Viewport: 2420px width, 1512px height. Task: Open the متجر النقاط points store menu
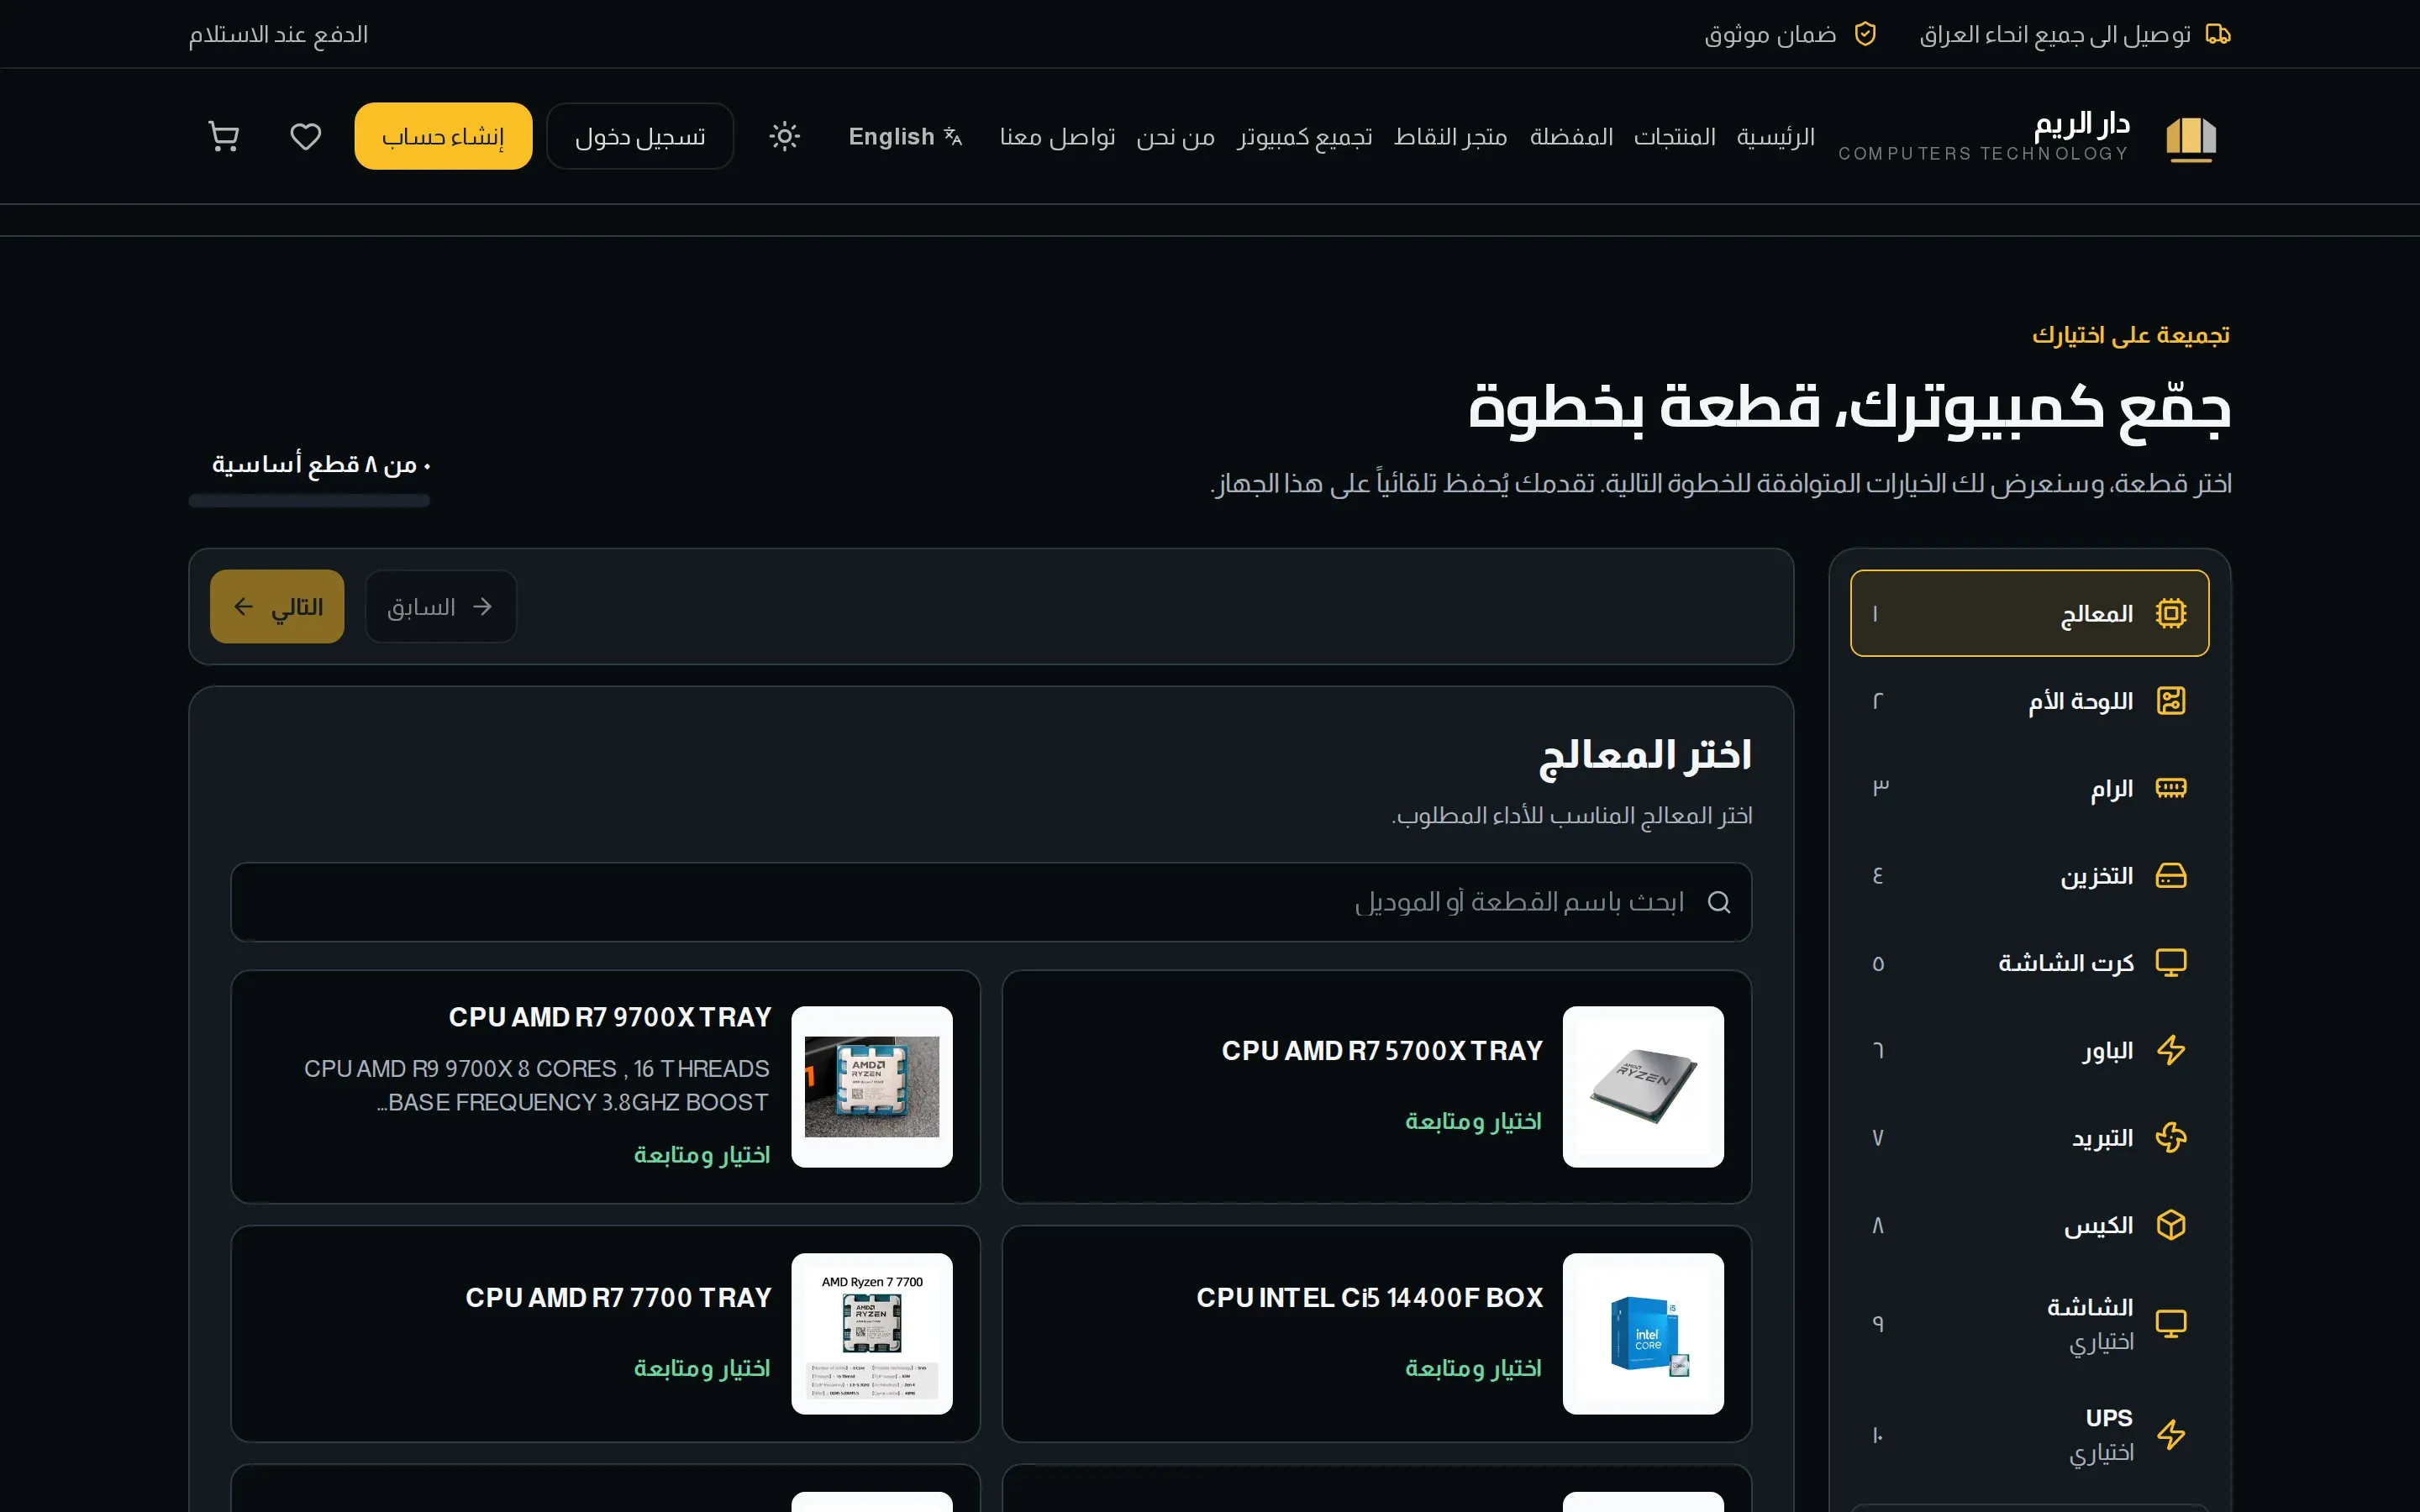1451,136
